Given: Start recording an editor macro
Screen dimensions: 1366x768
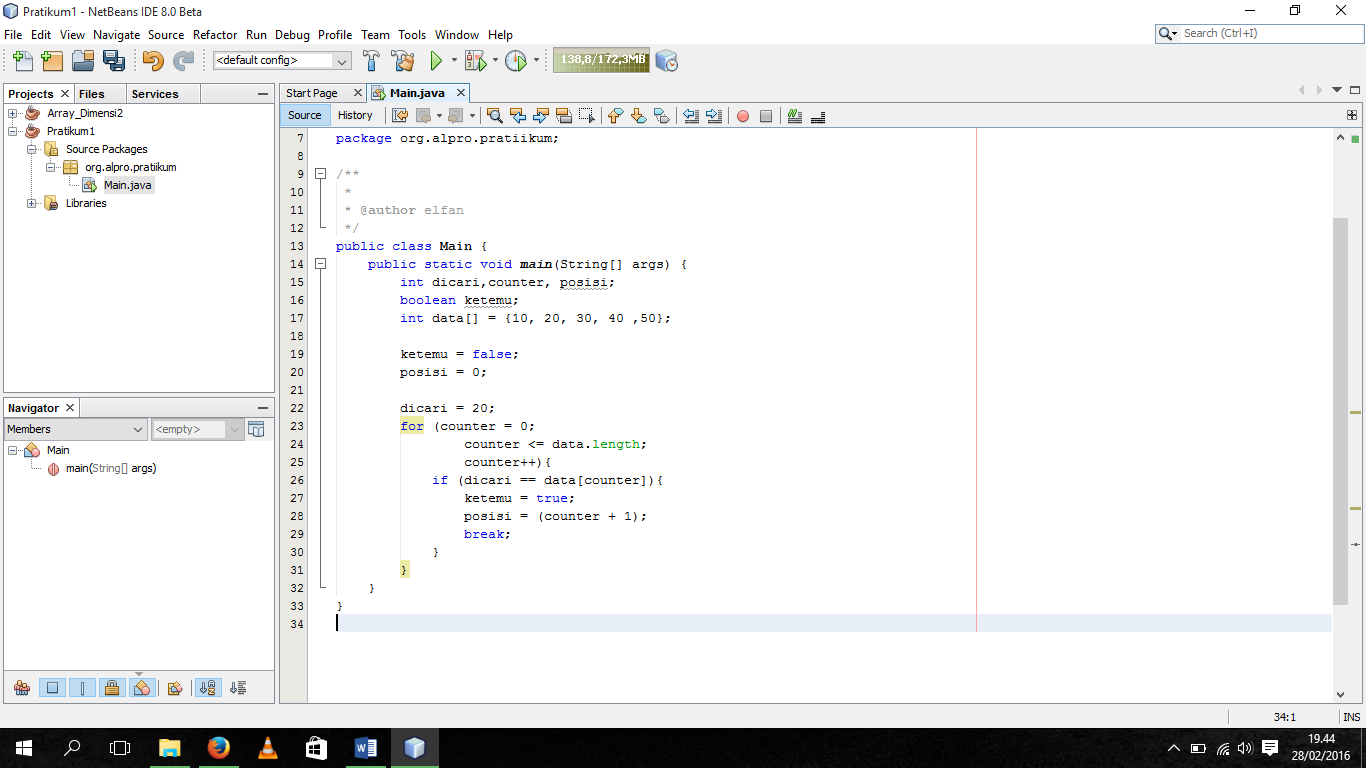Looking at the screenshot, I should (x=743, y=116).
